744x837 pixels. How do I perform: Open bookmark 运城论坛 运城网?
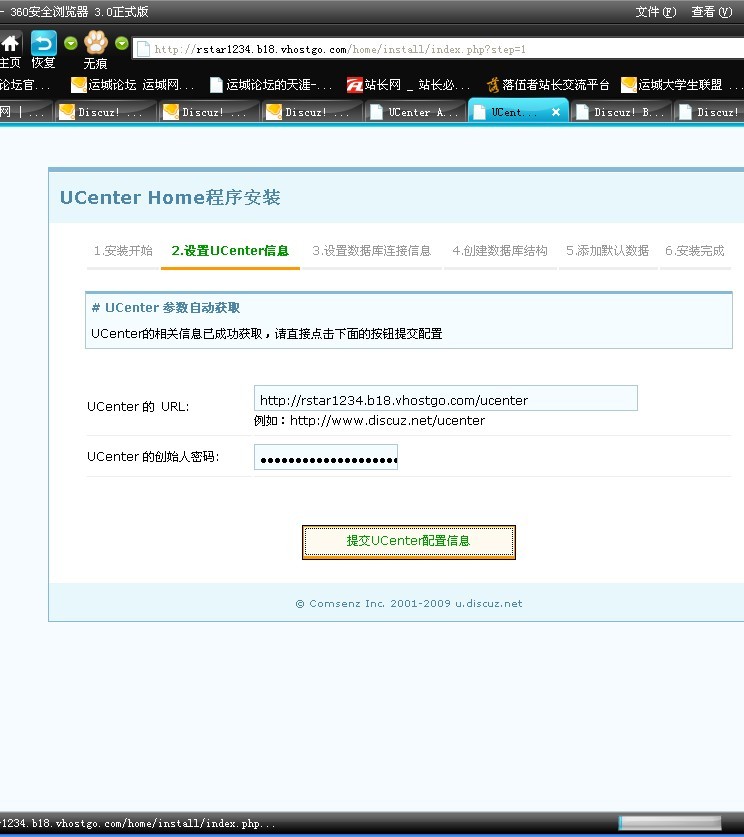[x=132, y=85]
